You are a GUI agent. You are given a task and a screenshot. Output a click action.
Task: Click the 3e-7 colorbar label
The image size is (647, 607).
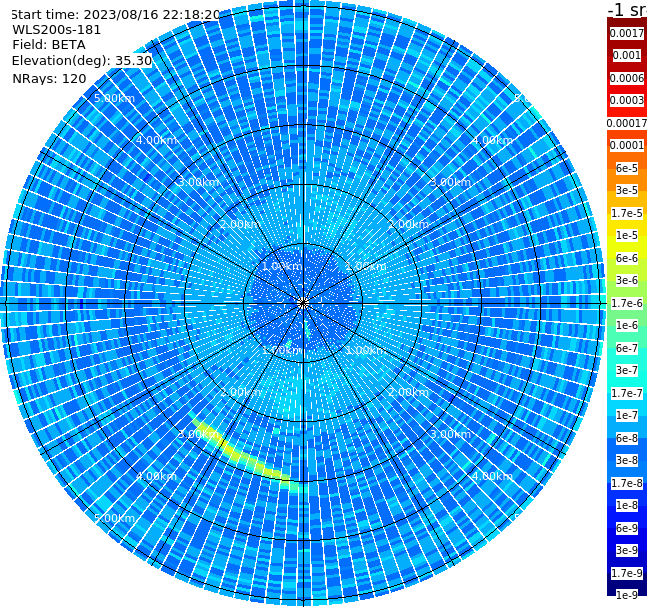click(627, 370)
